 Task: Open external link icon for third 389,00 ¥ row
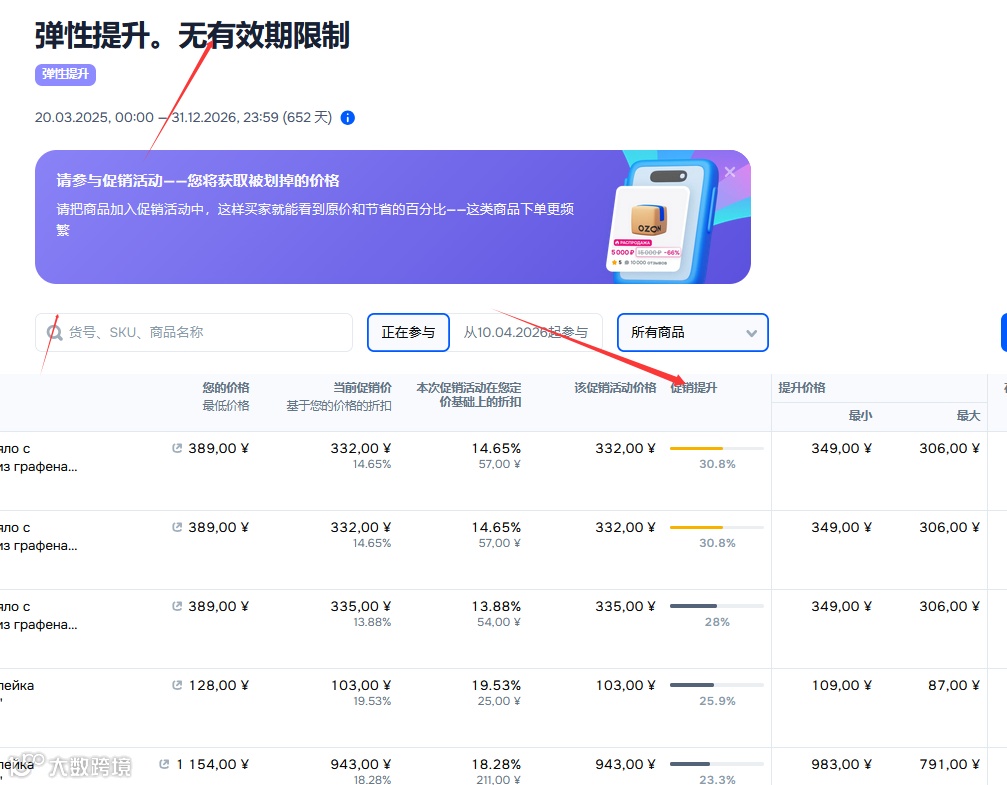tap(177, 606)
